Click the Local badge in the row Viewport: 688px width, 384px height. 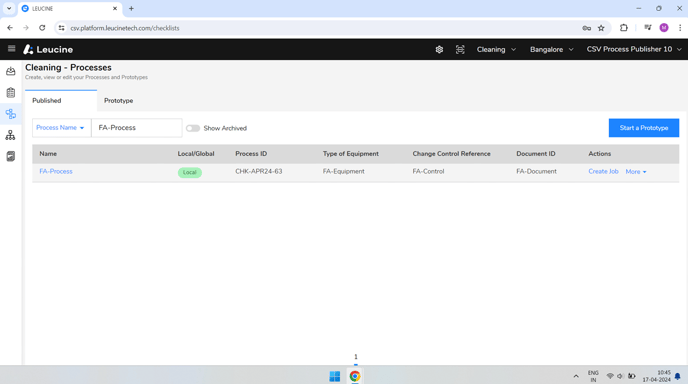pyautogui.click(x=190, y=172)
